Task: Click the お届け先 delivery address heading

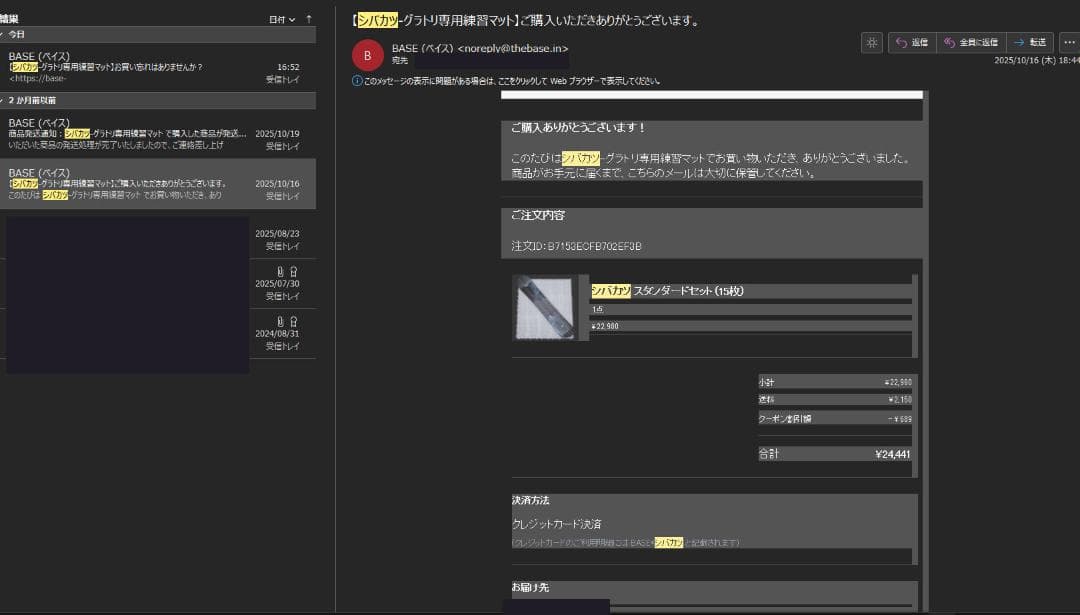Action: coord(530,587)
